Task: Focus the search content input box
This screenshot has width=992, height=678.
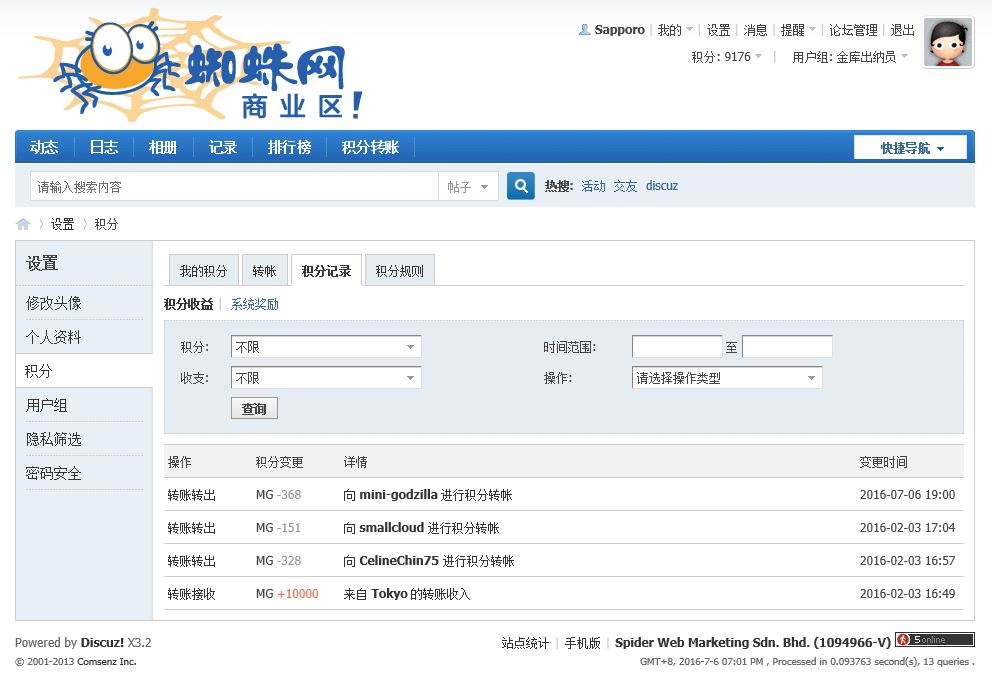Action: coord(234,187)
